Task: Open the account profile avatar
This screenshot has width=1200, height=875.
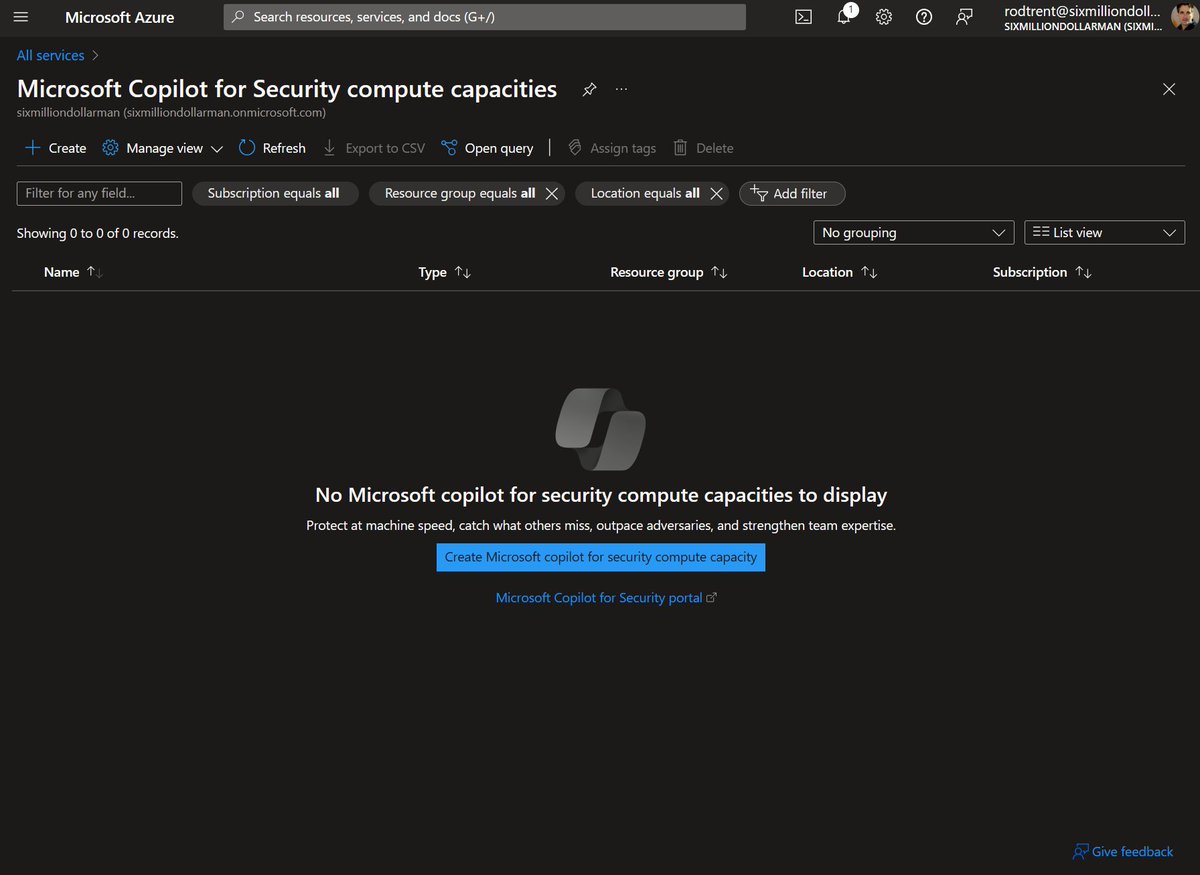Action: (x=1184, y=17)
